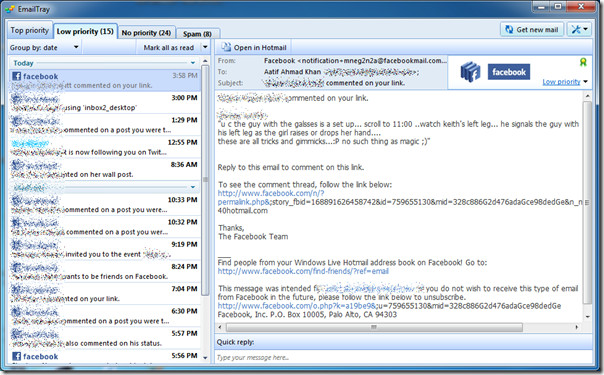Click the Facebook 3D cube logo
Image resolution: width=604 pixels, height=375 pixels.
tap(470, 72)
